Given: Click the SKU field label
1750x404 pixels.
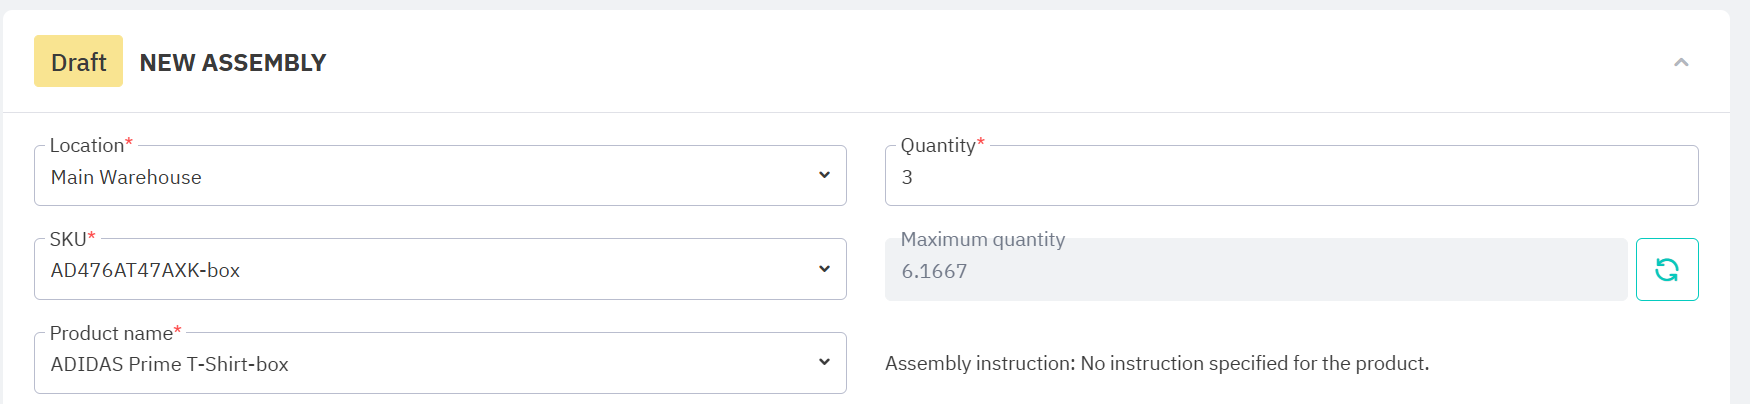Looking at the screenshot, I should tap(67, 240).
